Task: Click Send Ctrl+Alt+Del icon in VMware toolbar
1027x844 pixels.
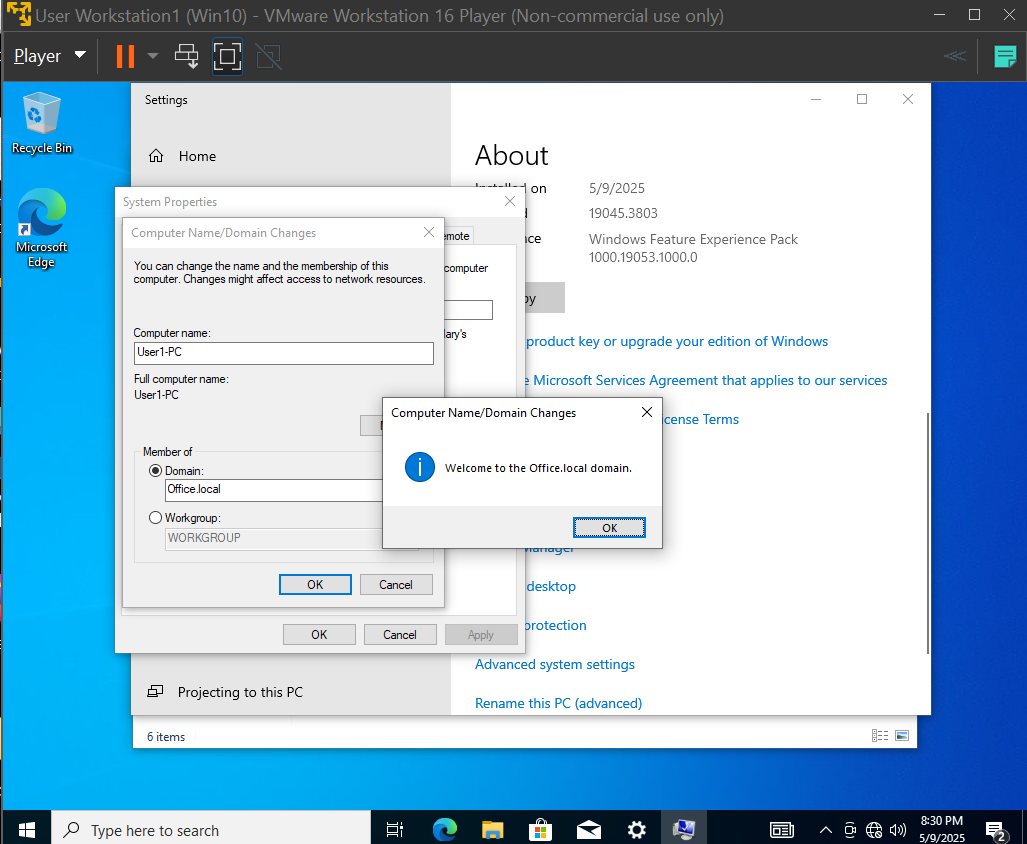Action: click(x=187, y=56)
